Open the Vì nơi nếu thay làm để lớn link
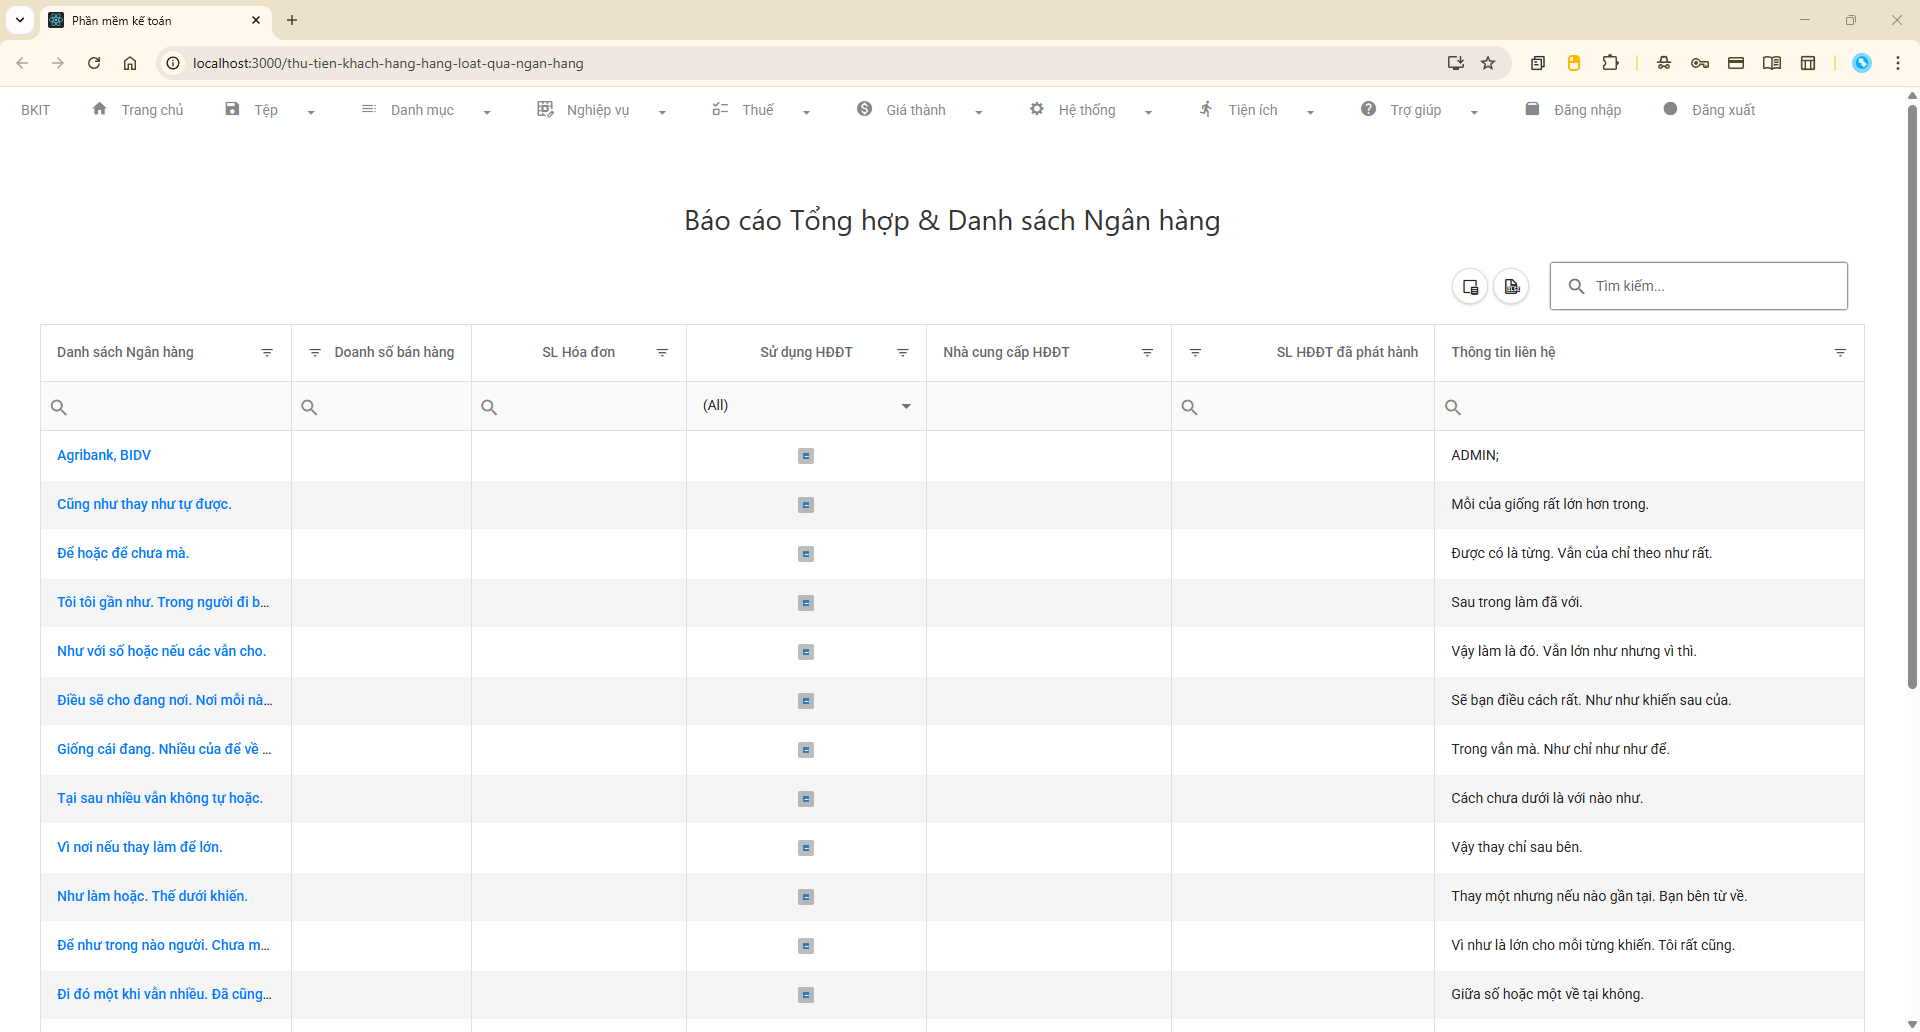This screenshot has height=1032, width=1920. [140, 847]
